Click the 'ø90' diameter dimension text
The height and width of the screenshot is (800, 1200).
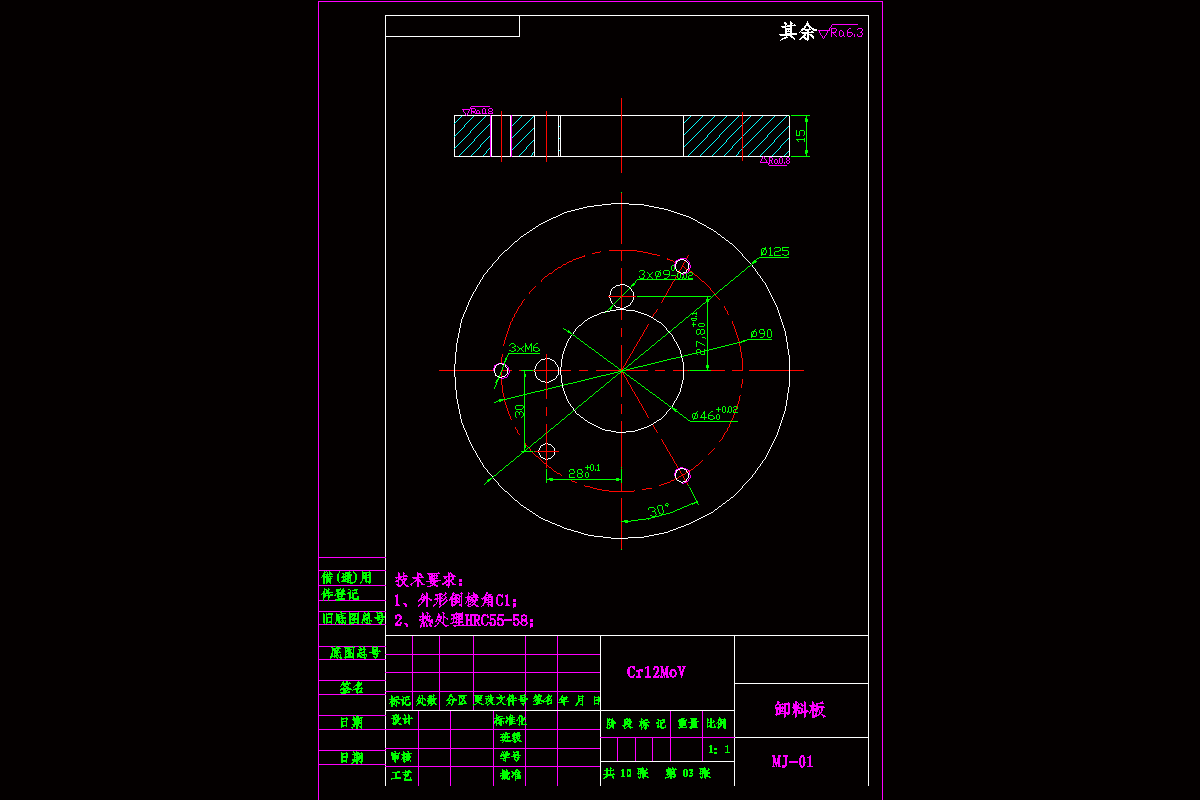[x=761, y=334]
